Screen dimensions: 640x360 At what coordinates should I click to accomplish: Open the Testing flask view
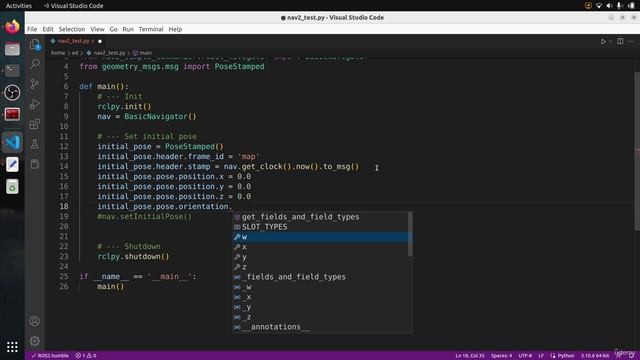(35, 144)
